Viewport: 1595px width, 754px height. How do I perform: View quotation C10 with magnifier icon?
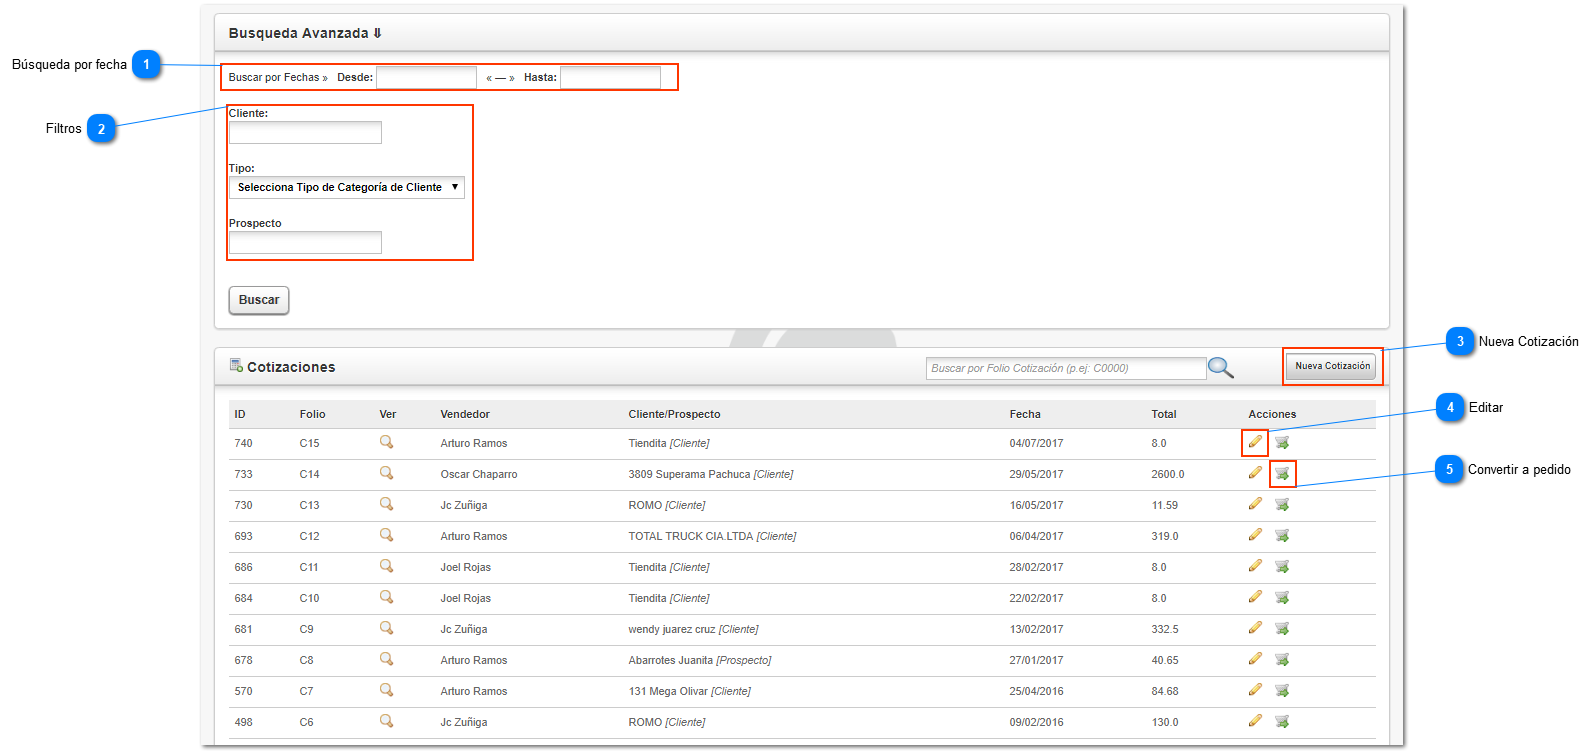(386, 597)
